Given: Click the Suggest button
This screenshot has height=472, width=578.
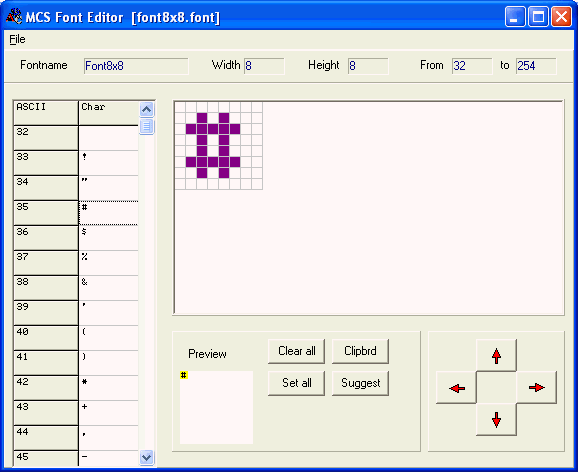Looking at the screenshot, I should [x=361, y=383].
